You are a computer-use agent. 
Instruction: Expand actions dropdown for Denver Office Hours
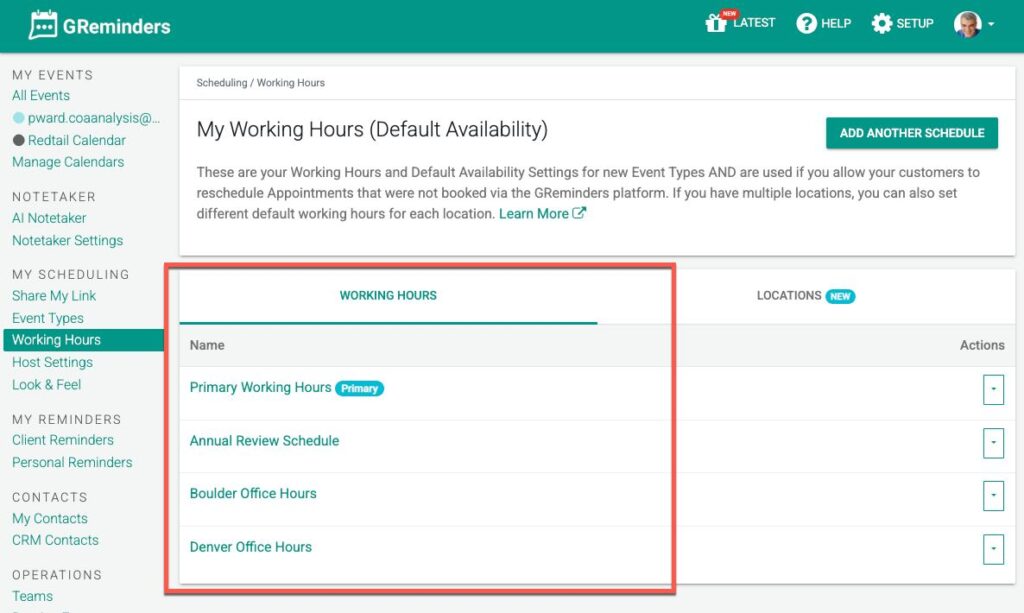993,548
